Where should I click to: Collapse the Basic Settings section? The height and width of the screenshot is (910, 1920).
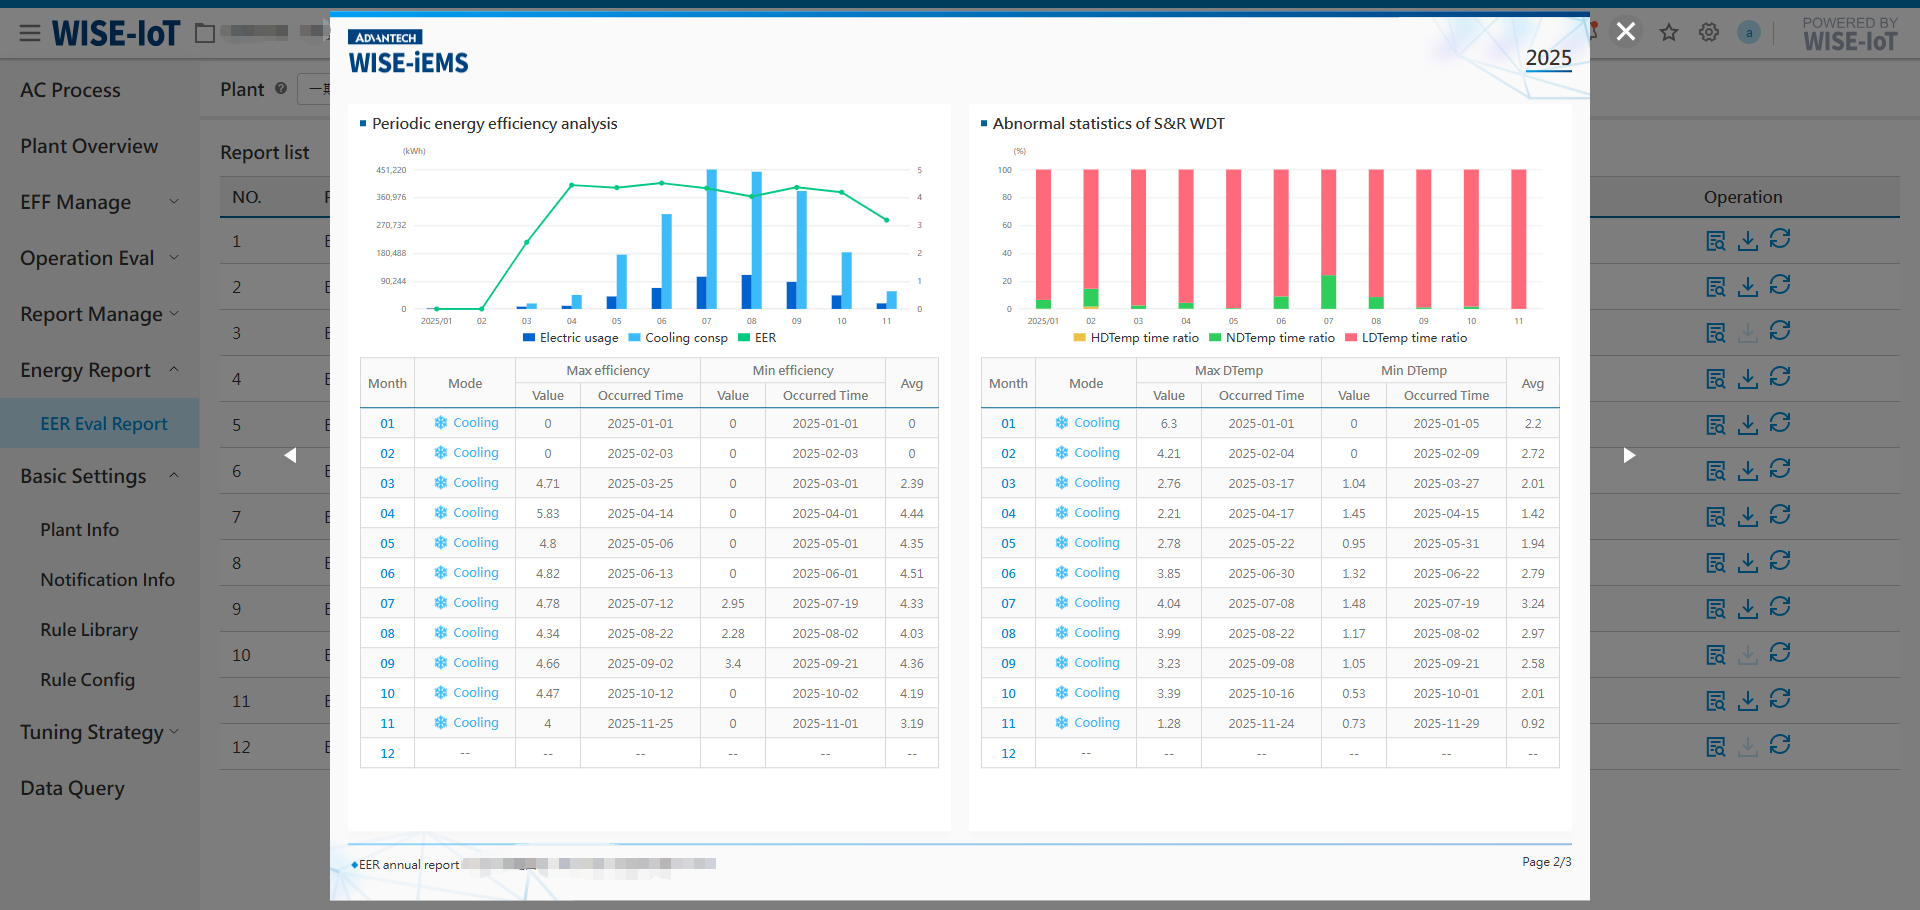pos(99,476)
